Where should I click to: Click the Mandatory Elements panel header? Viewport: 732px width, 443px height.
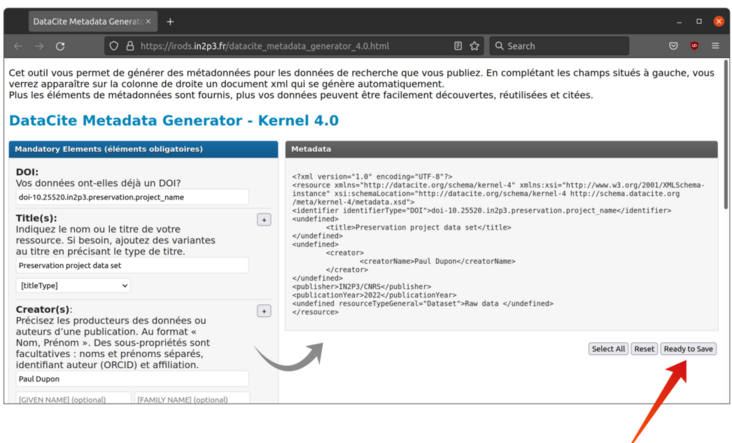pos(143,149)
